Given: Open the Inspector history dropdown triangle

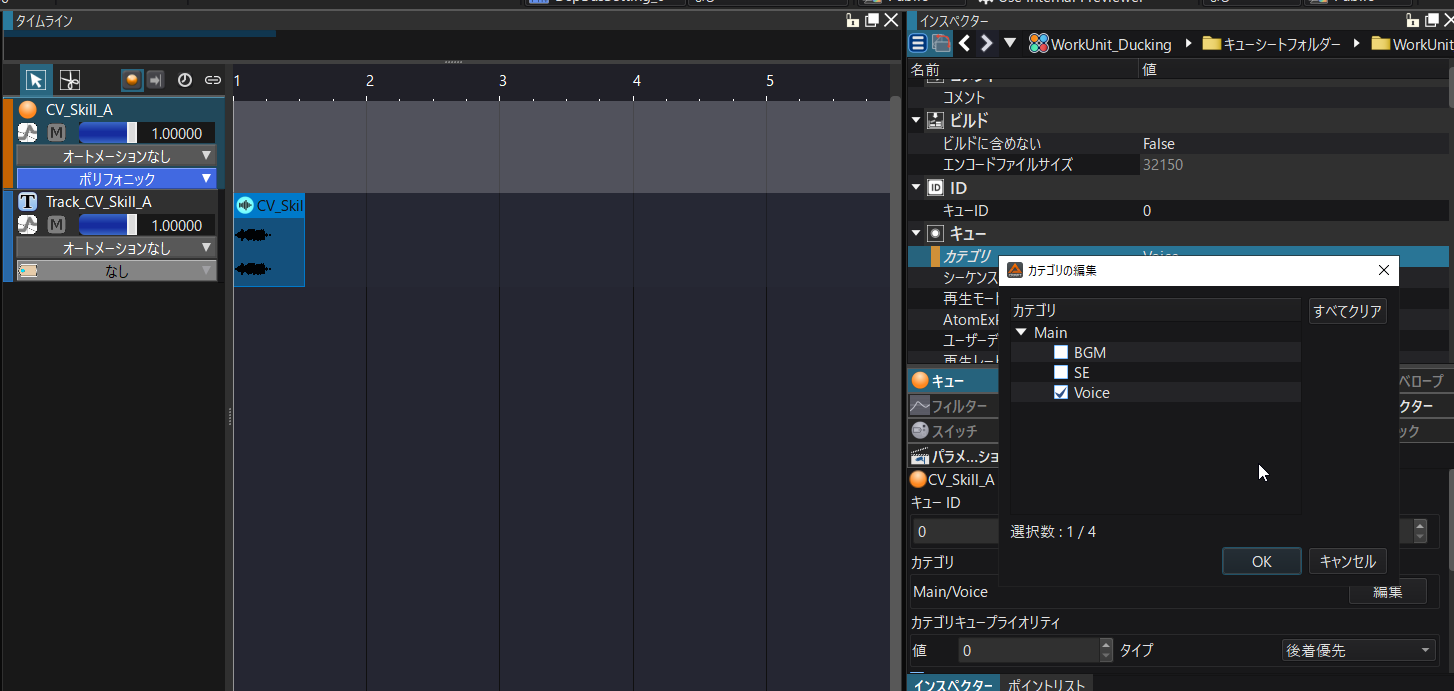Looking at the screenshot, I should pyautogui.click(x=1009, y=43).
